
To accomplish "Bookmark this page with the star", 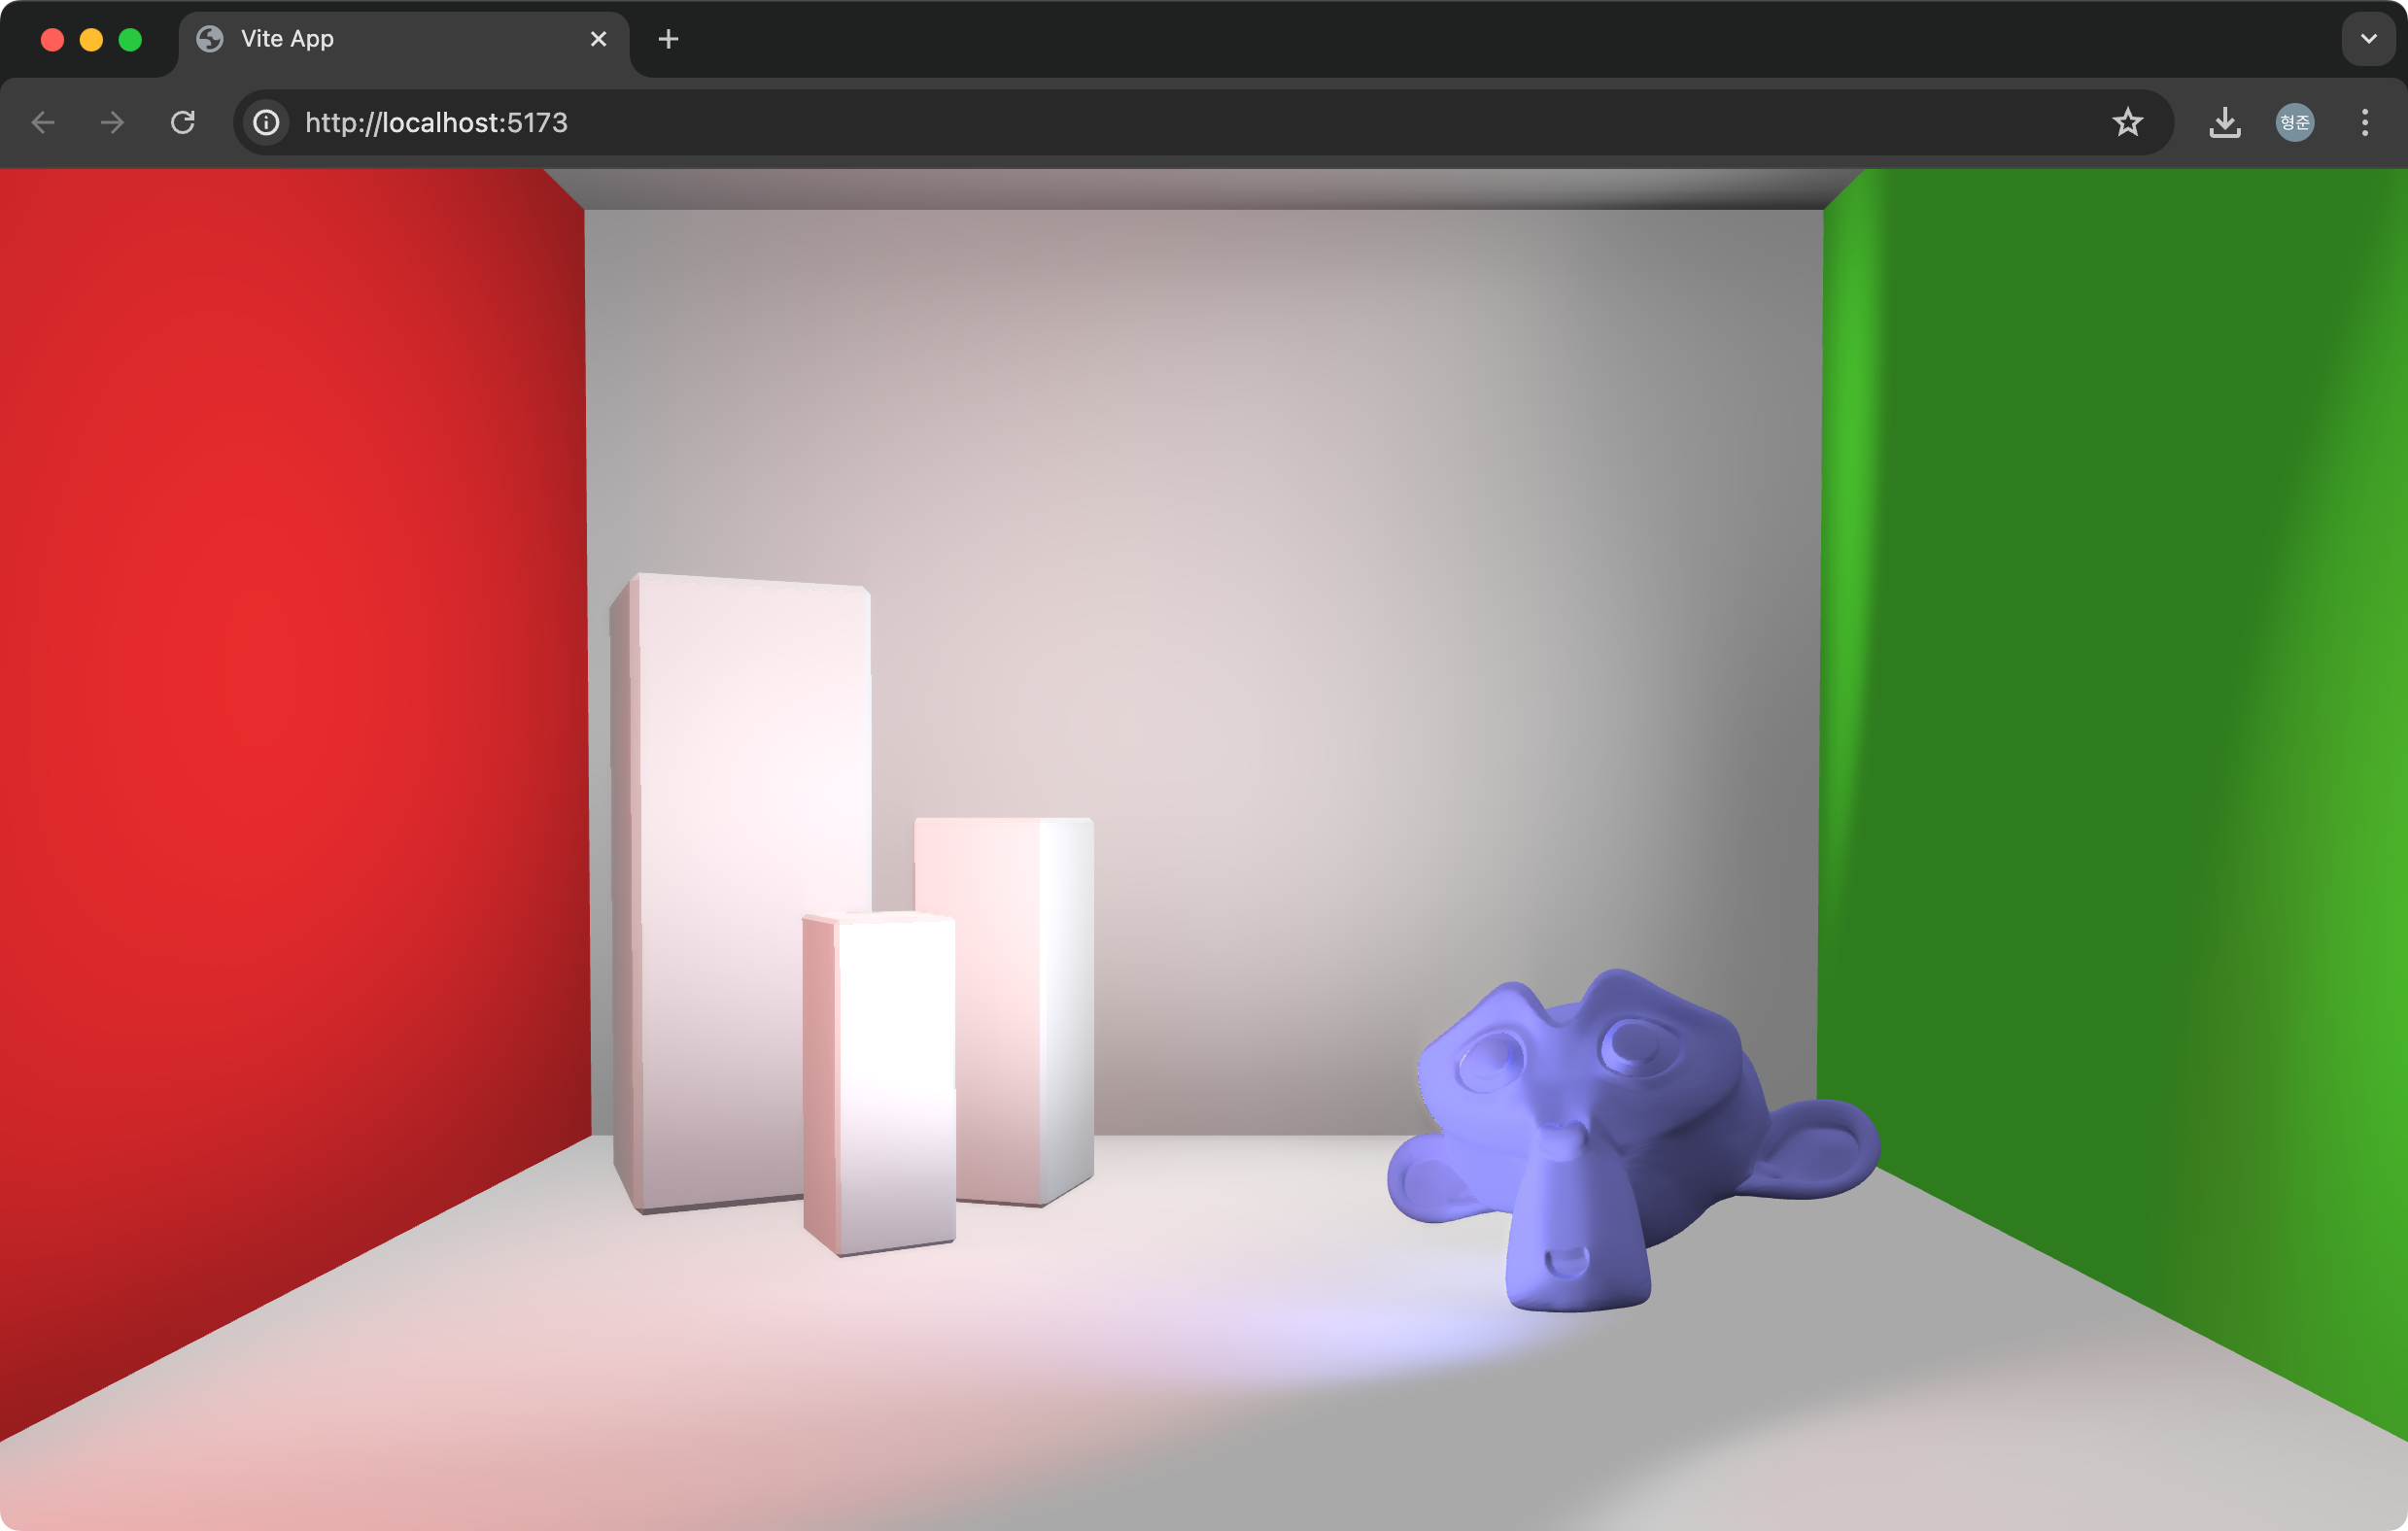I will (2127, 122).
